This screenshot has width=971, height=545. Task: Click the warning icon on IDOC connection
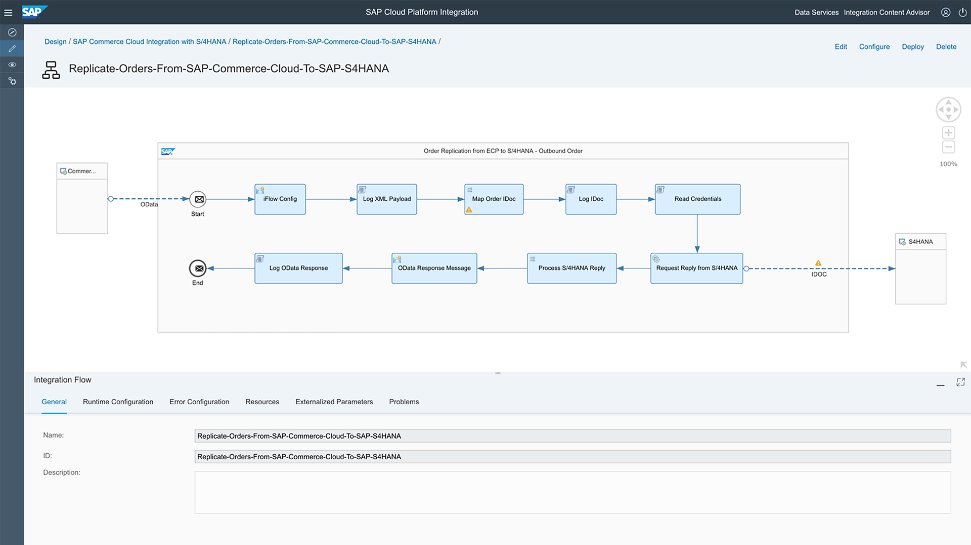point(818,263)
